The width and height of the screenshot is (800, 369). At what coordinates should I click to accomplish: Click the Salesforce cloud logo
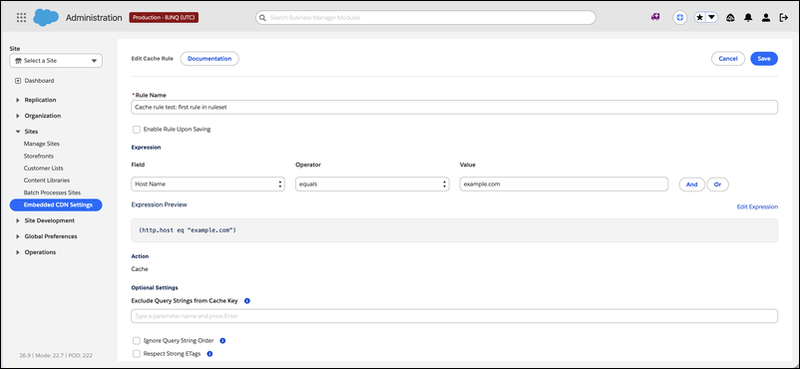coord(46,17)
